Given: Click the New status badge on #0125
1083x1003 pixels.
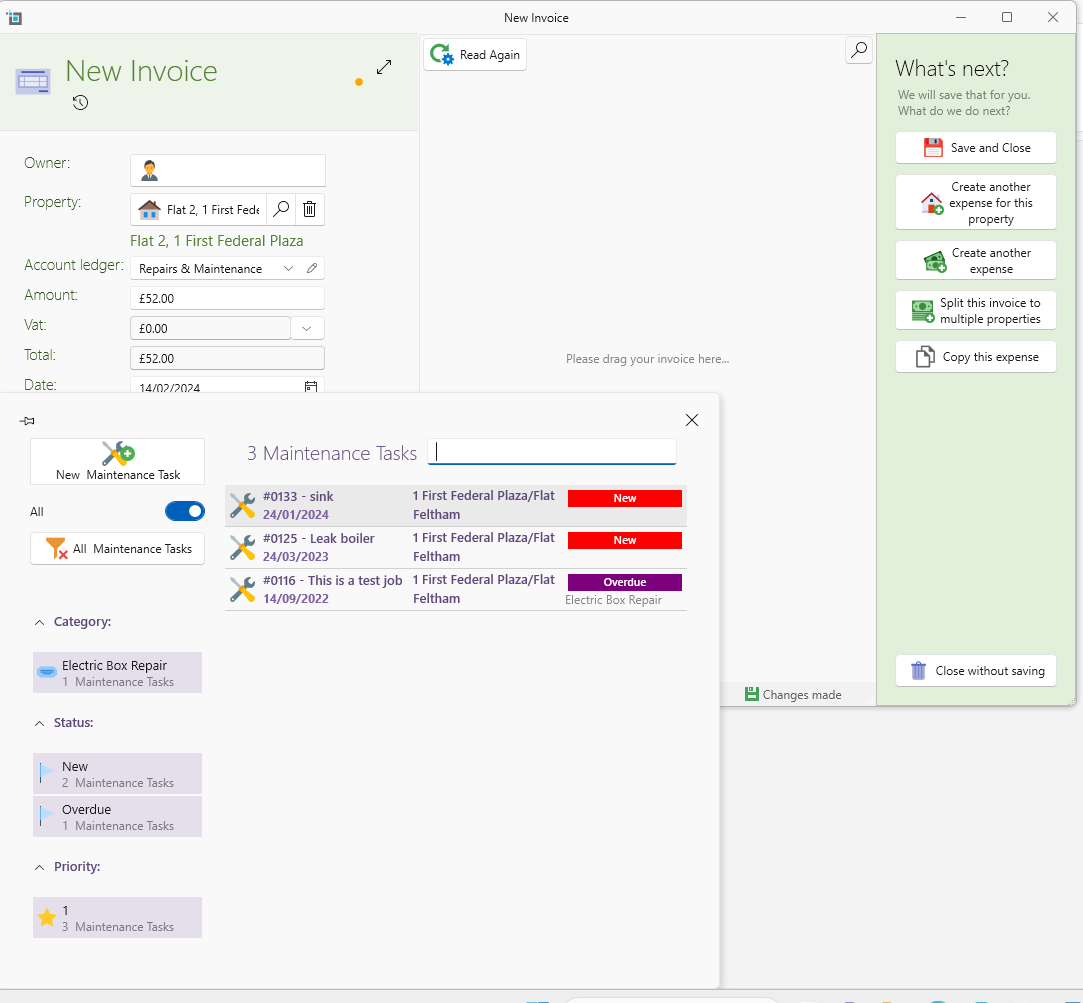Looking at the screenshot, I should tap(624, 540).
